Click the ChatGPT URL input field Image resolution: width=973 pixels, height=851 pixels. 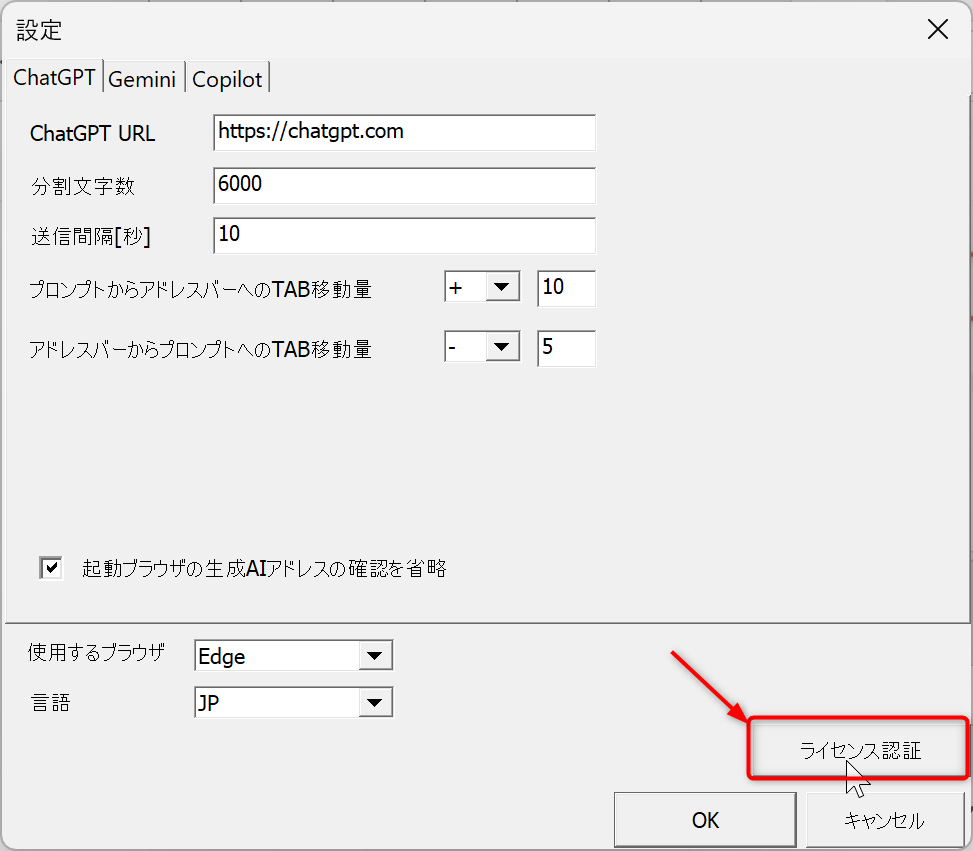coord(404,132)
